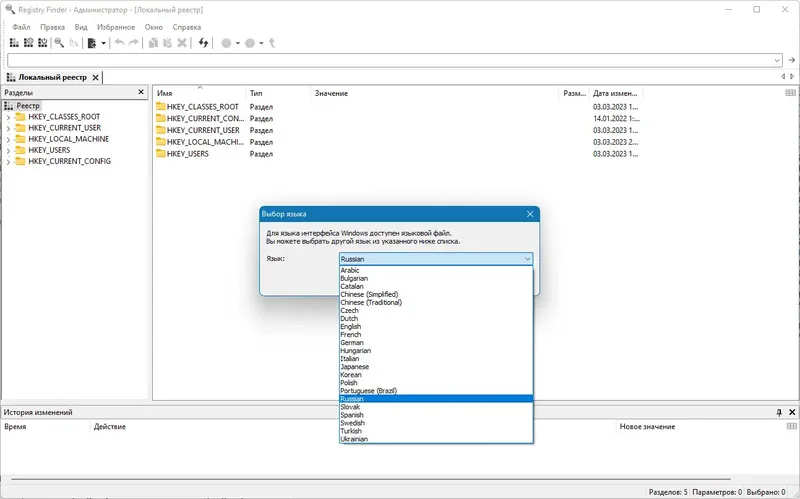This screenshot has height=499, width=800.
Task: Open the address bar history dropdown
Action: 777,60
